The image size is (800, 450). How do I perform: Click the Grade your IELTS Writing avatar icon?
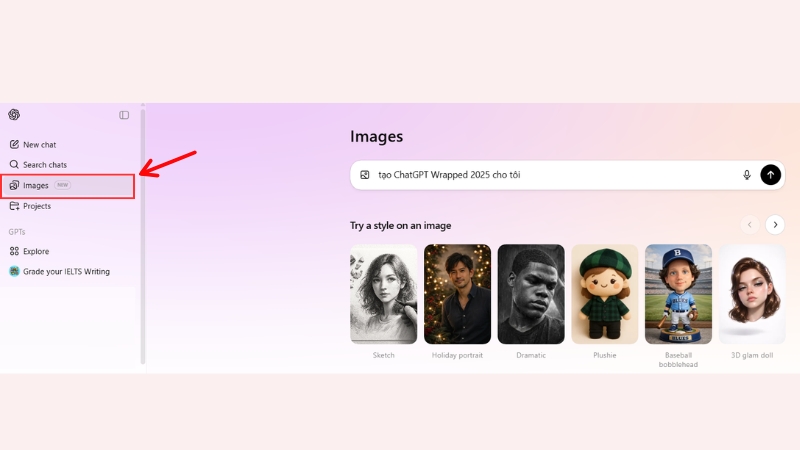pos(14,271)
